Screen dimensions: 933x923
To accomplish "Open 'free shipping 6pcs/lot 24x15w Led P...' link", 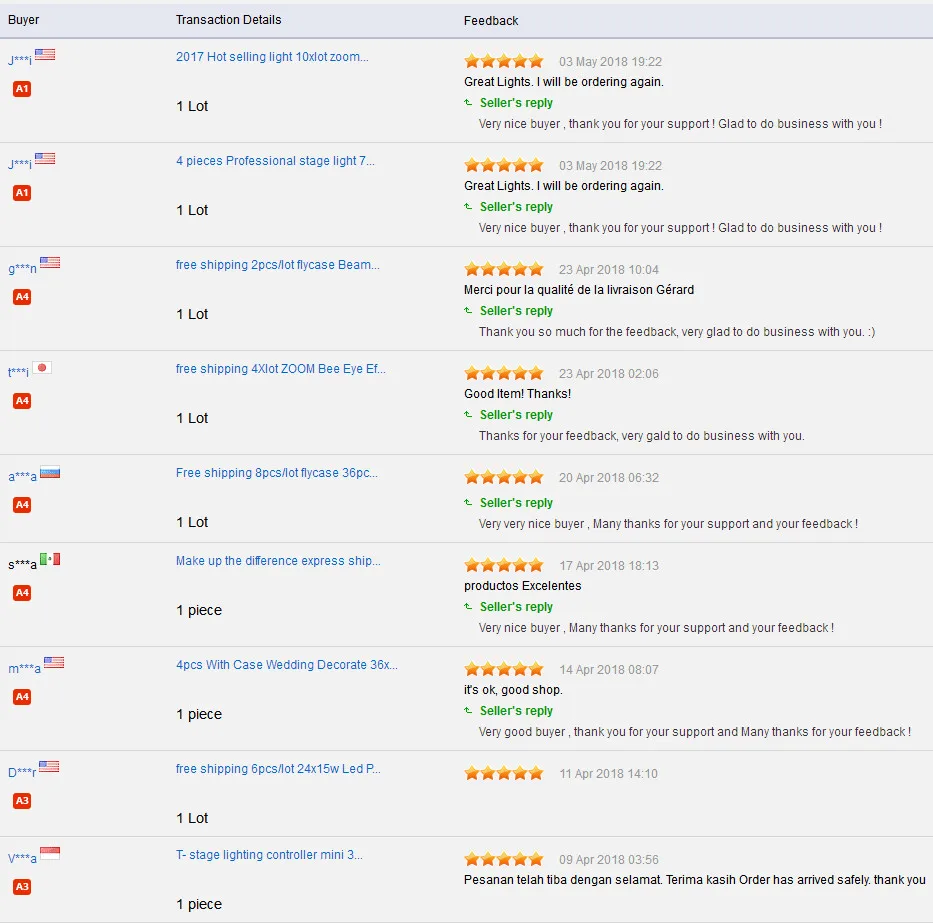I will point(278,769).
